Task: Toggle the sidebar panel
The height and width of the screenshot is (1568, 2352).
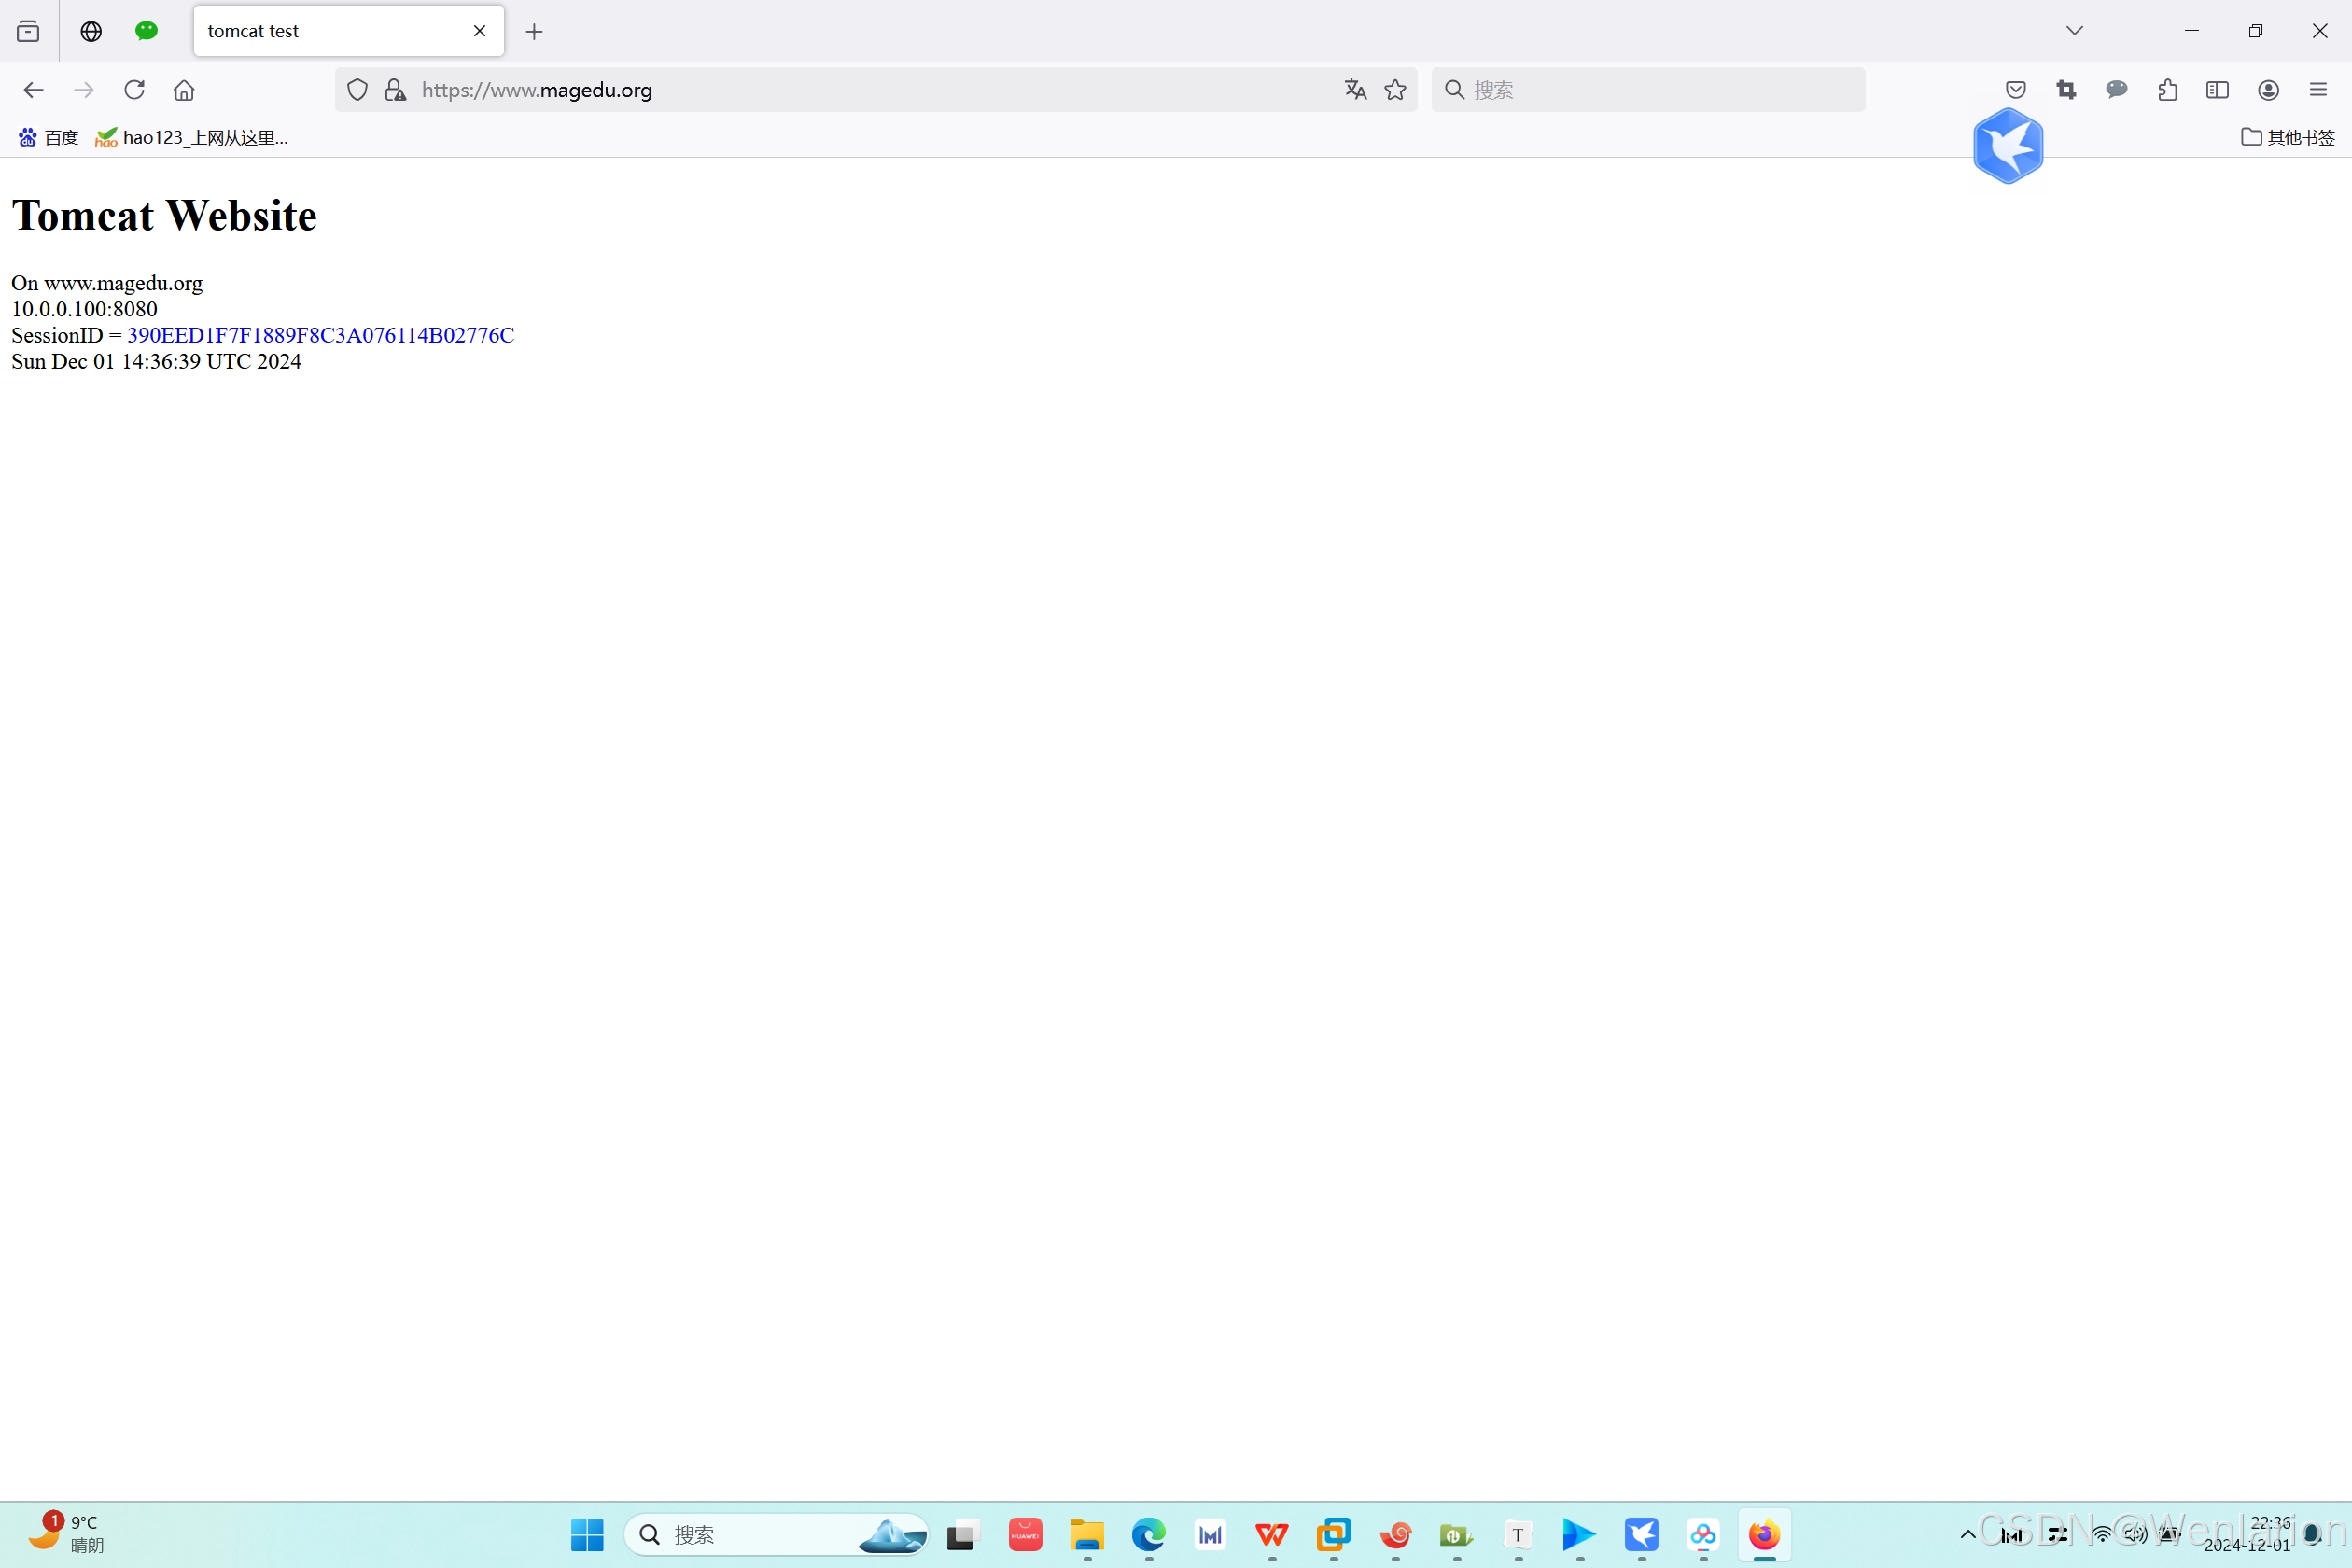Action: [2217, 90]
